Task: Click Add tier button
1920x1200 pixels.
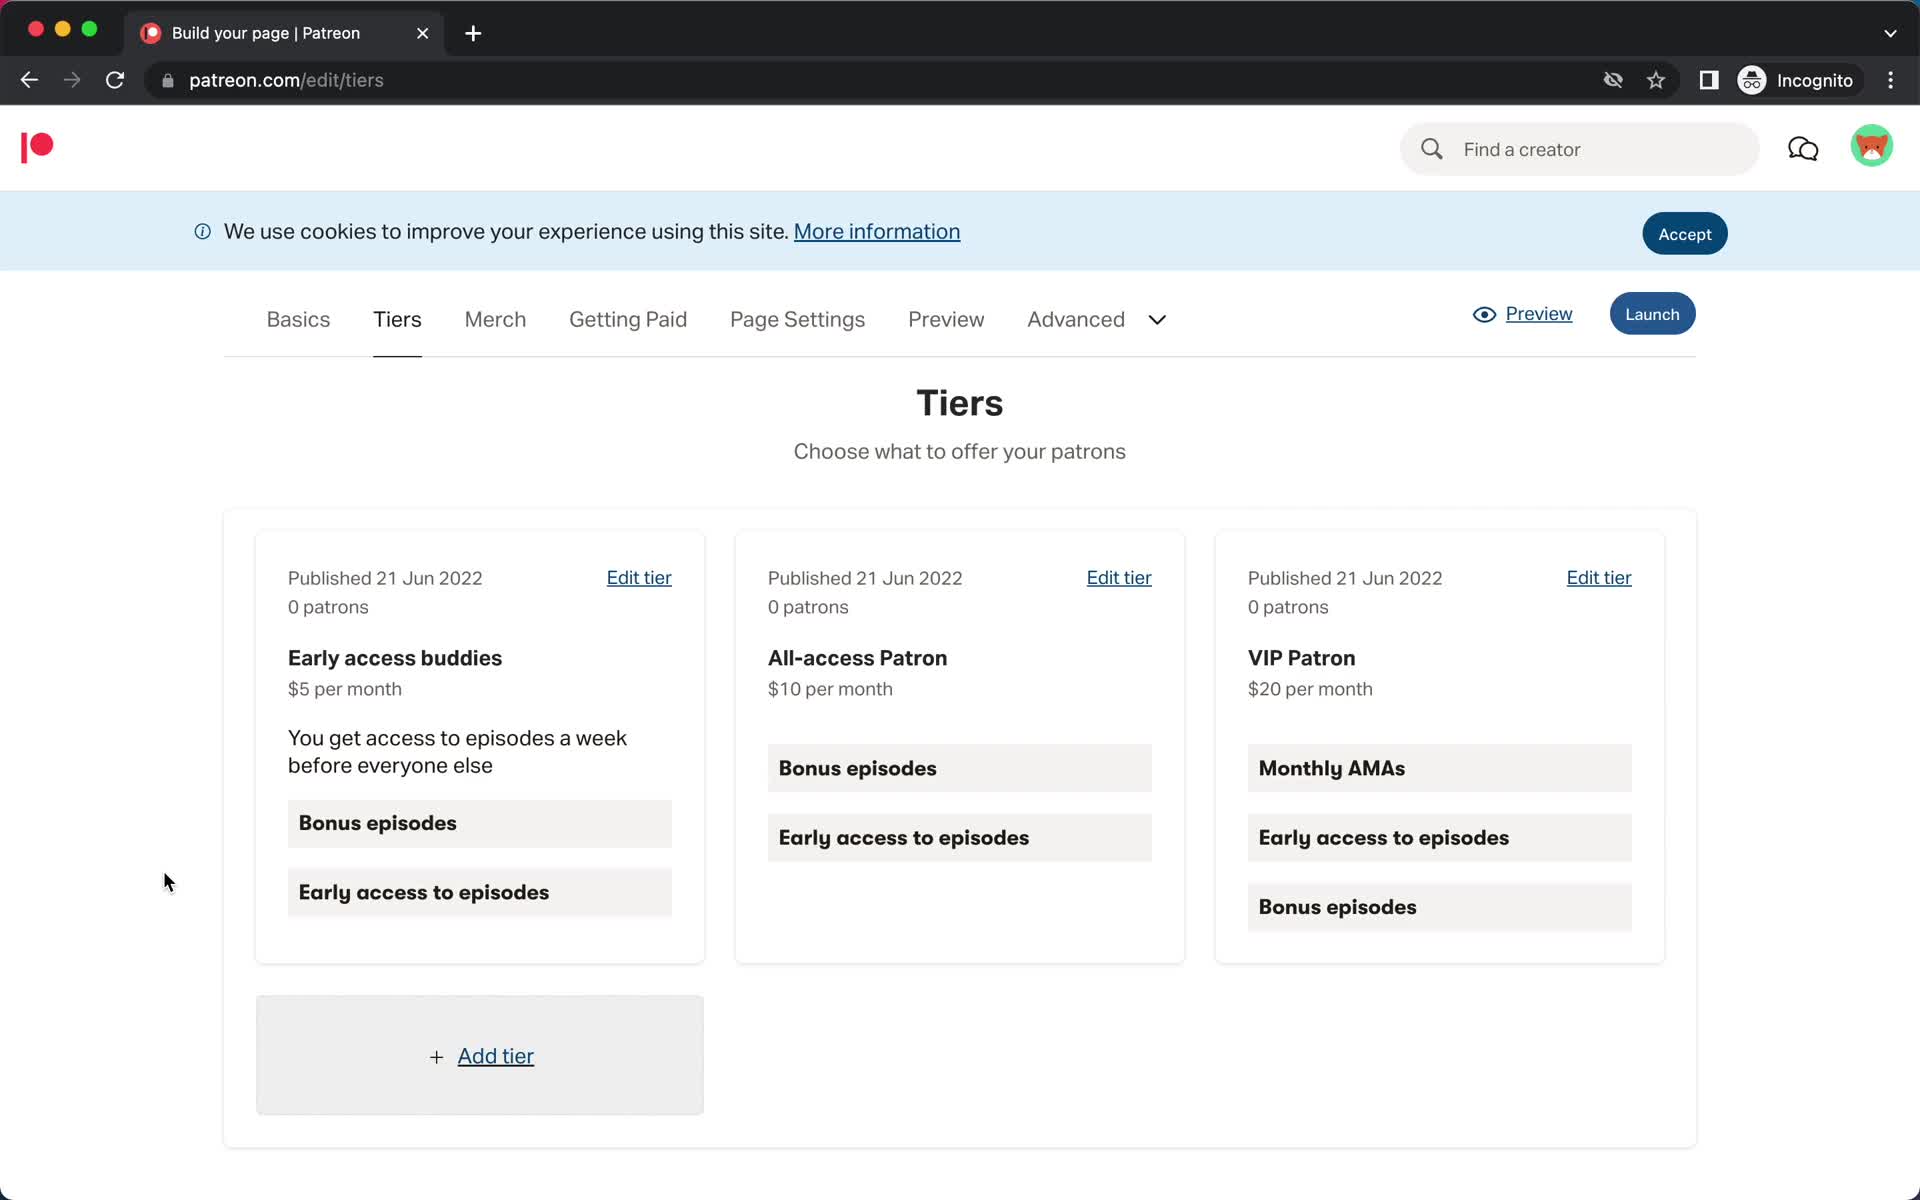Action: tap(480, 1055)
